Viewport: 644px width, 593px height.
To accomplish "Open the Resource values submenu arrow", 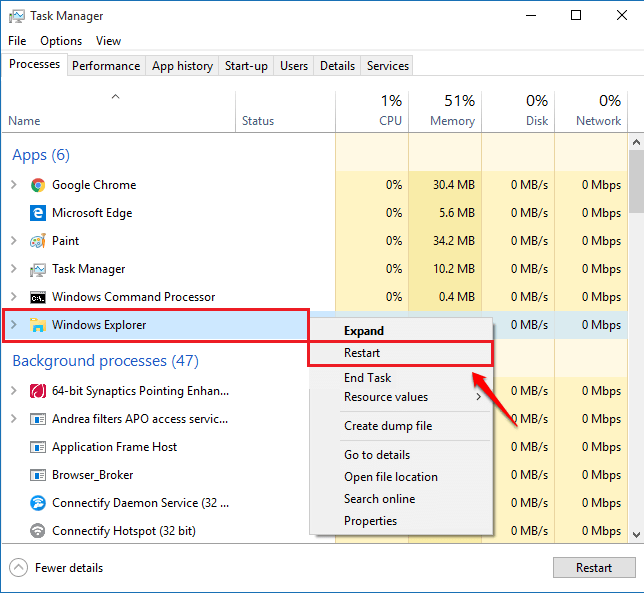I will coord(478,397).
